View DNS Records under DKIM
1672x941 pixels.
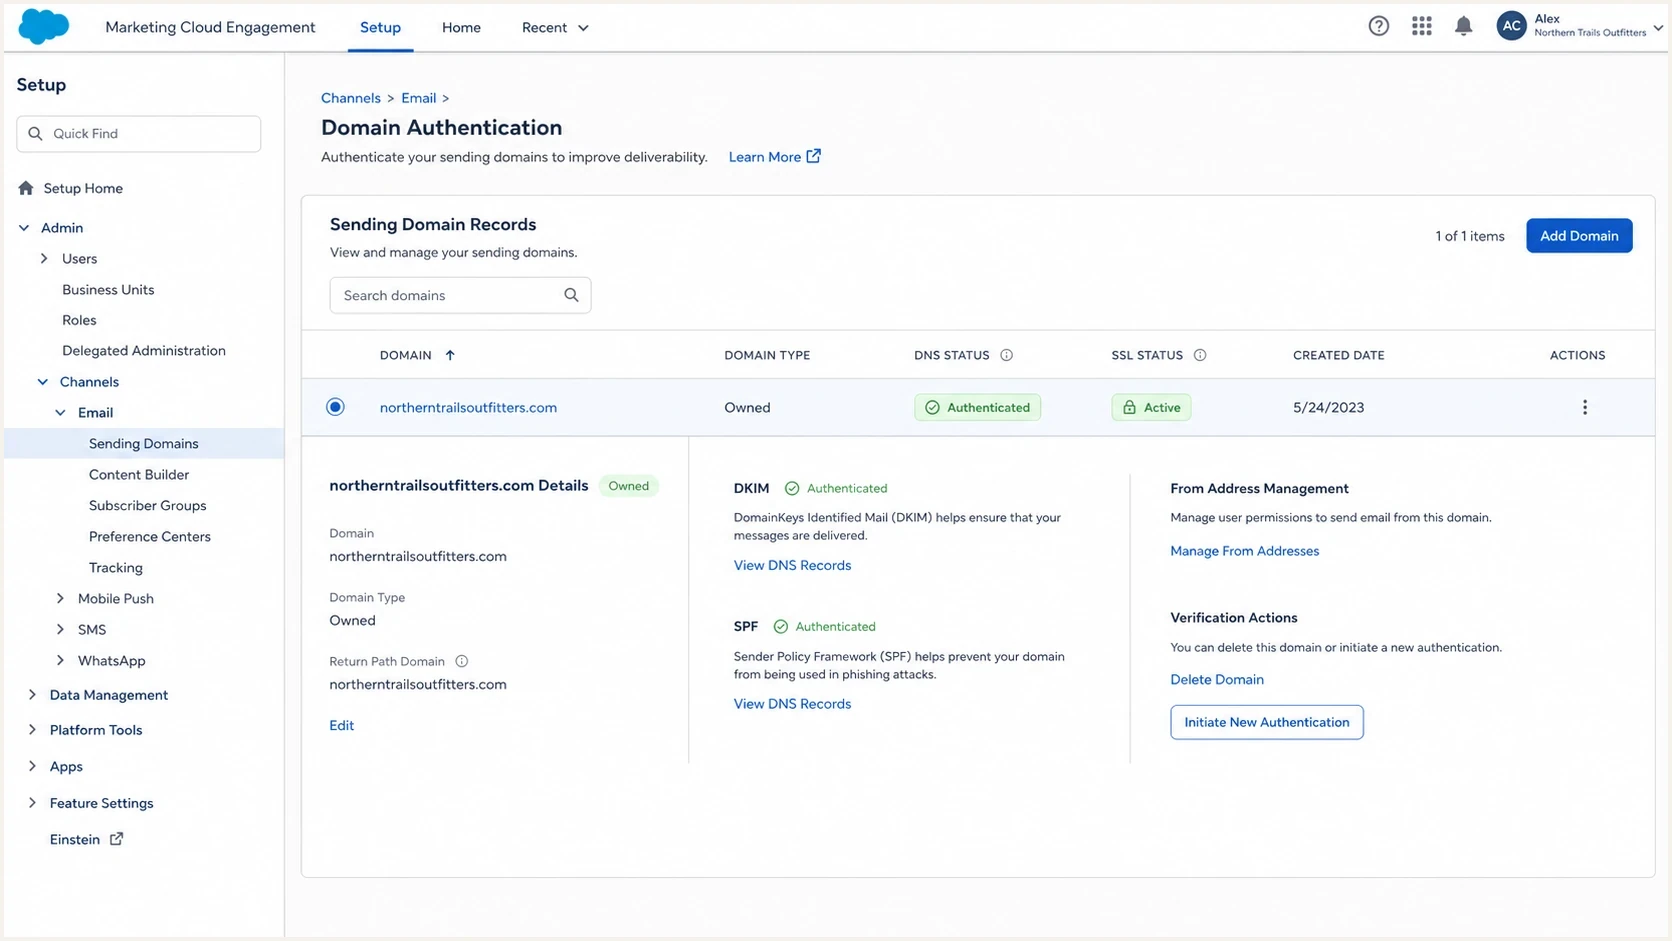pos(792,565)
